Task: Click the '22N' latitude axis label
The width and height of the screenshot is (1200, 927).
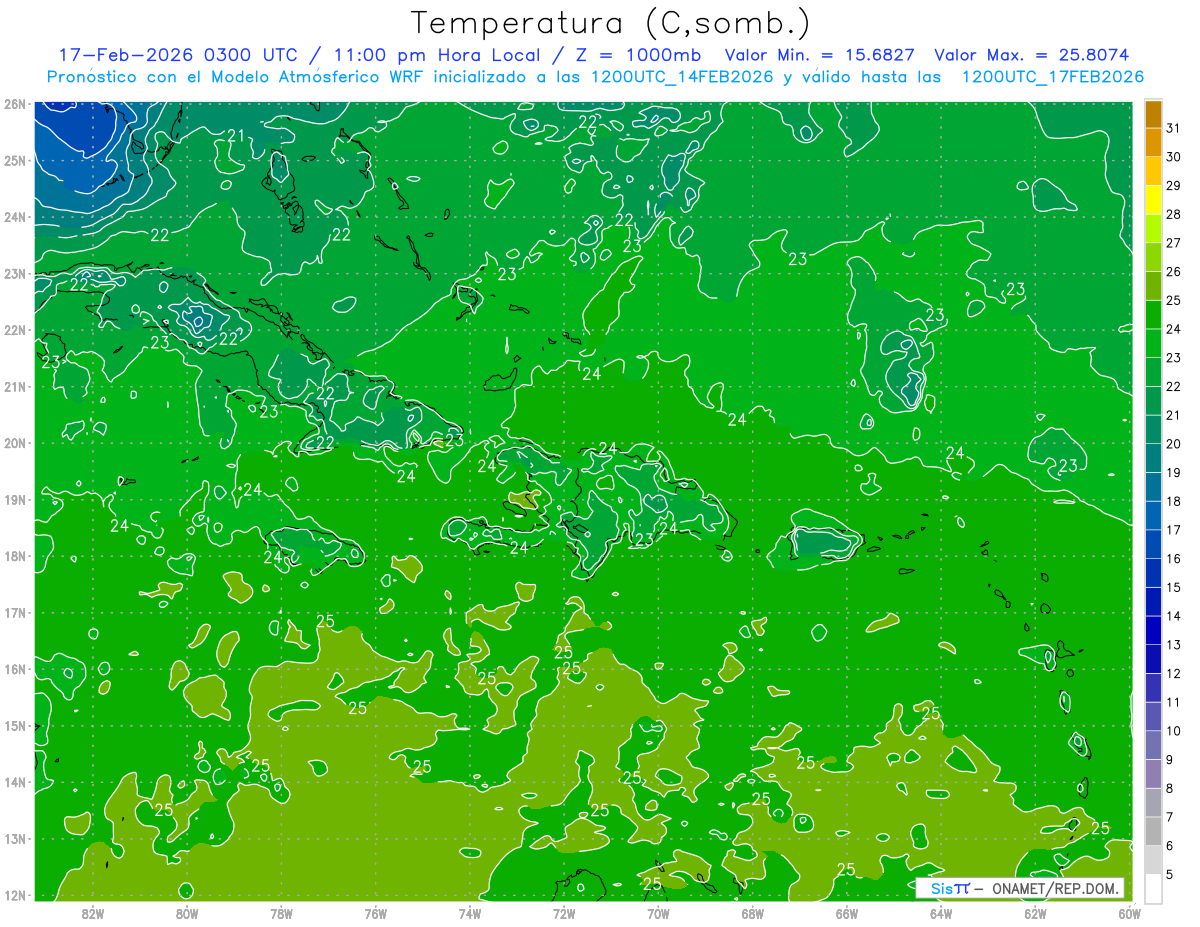Action: (14, 330)
